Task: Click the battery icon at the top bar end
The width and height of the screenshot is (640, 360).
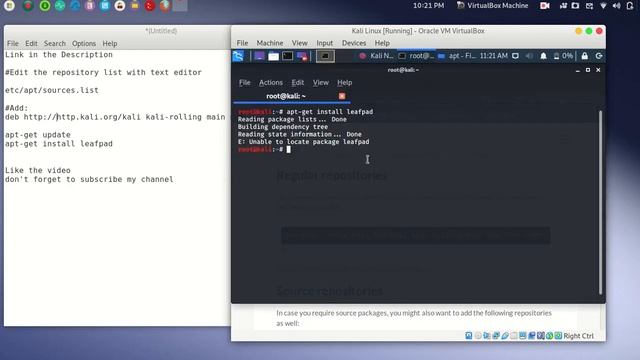Action: [x=630, y=6]
